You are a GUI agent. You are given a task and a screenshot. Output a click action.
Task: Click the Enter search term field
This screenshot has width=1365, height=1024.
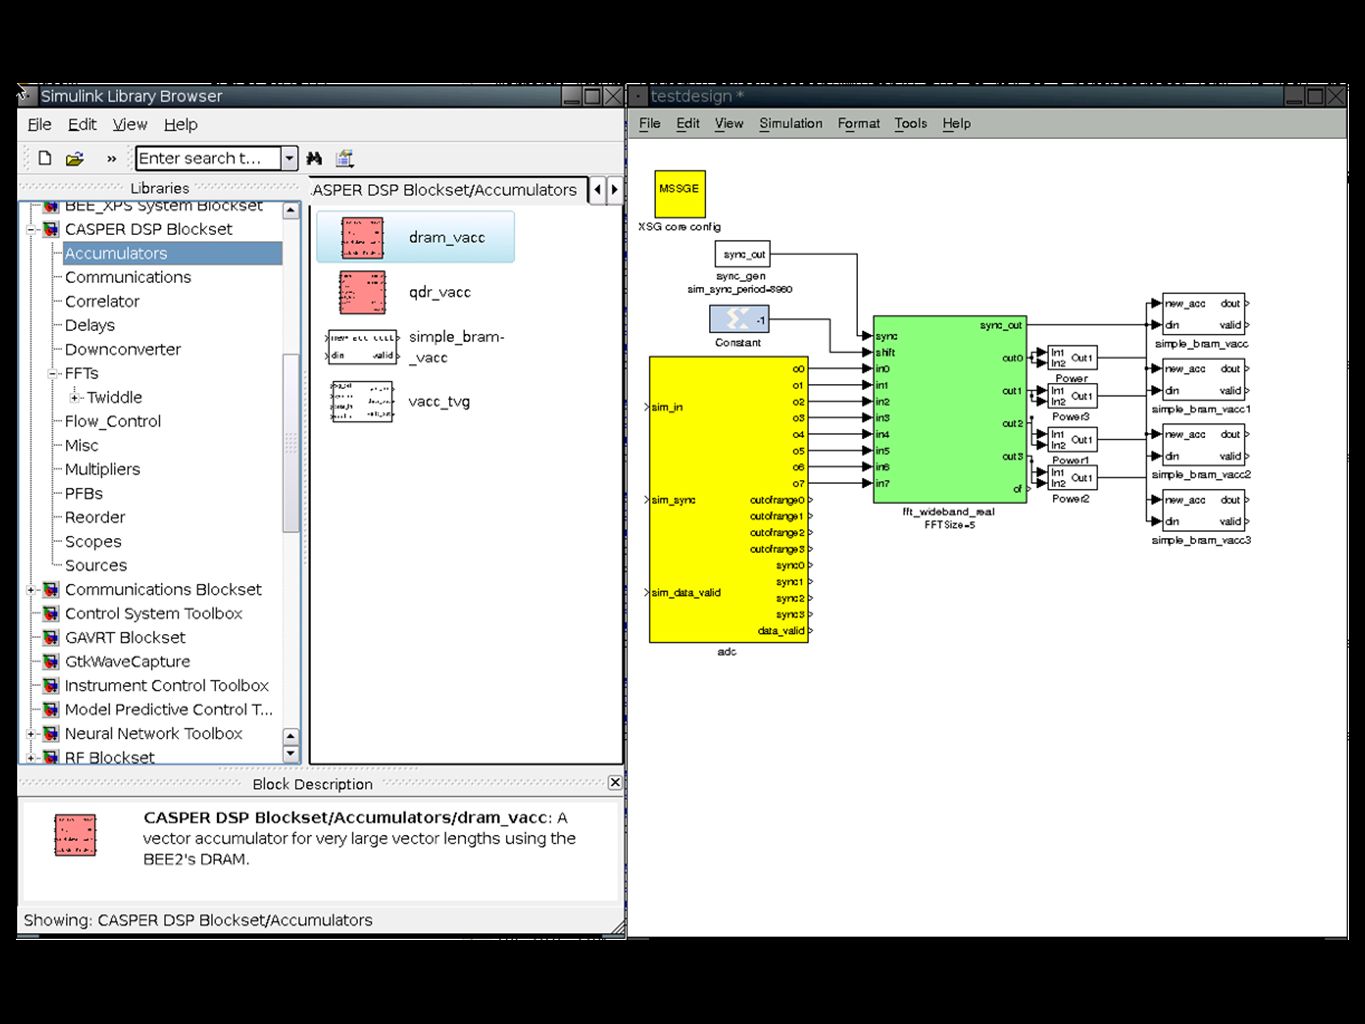208,158
